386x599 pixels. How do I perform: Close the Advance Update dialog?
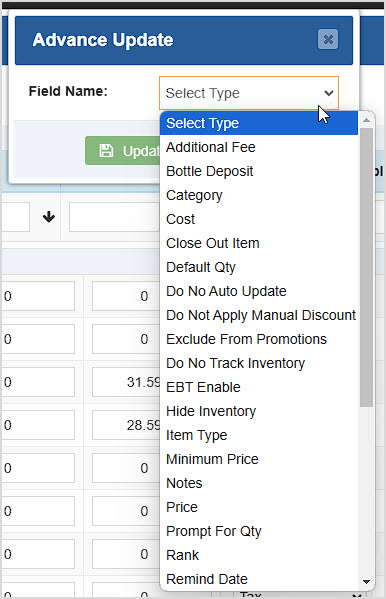[328, 39]
